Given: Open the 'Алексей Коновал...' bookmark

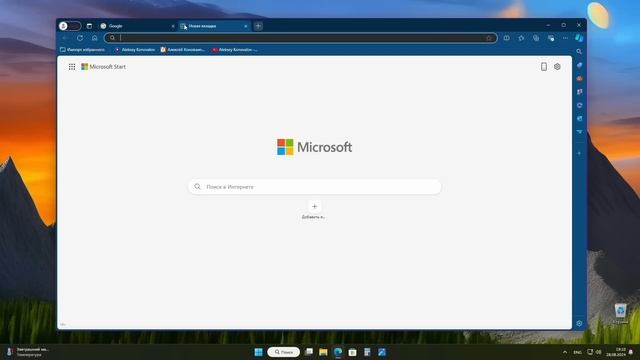Looking at the screenshot, I should (x=183, y=50).
